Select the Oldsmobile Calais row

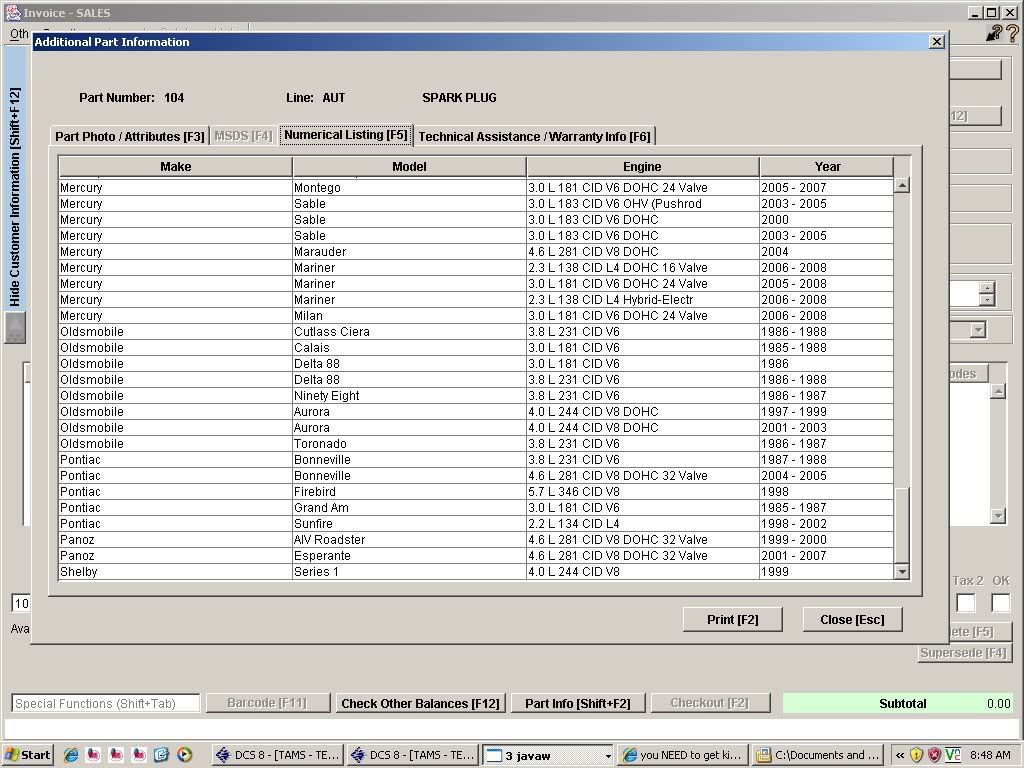pos(475,347)
